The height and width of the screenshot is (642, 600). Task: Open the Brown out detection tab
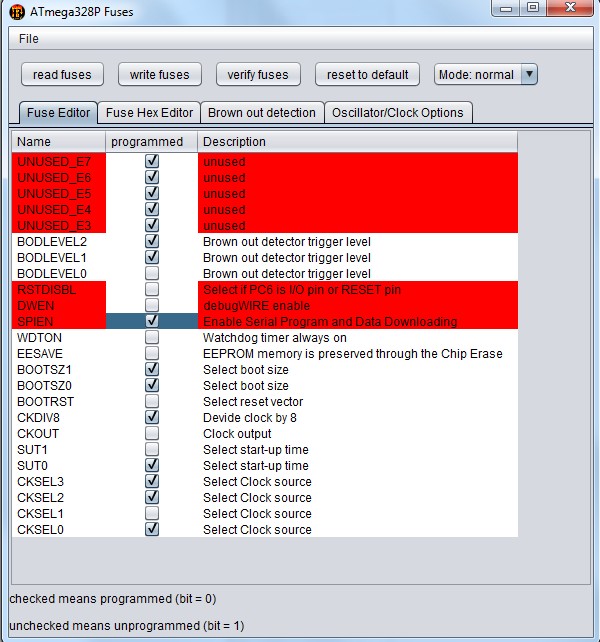coord(262,113)
